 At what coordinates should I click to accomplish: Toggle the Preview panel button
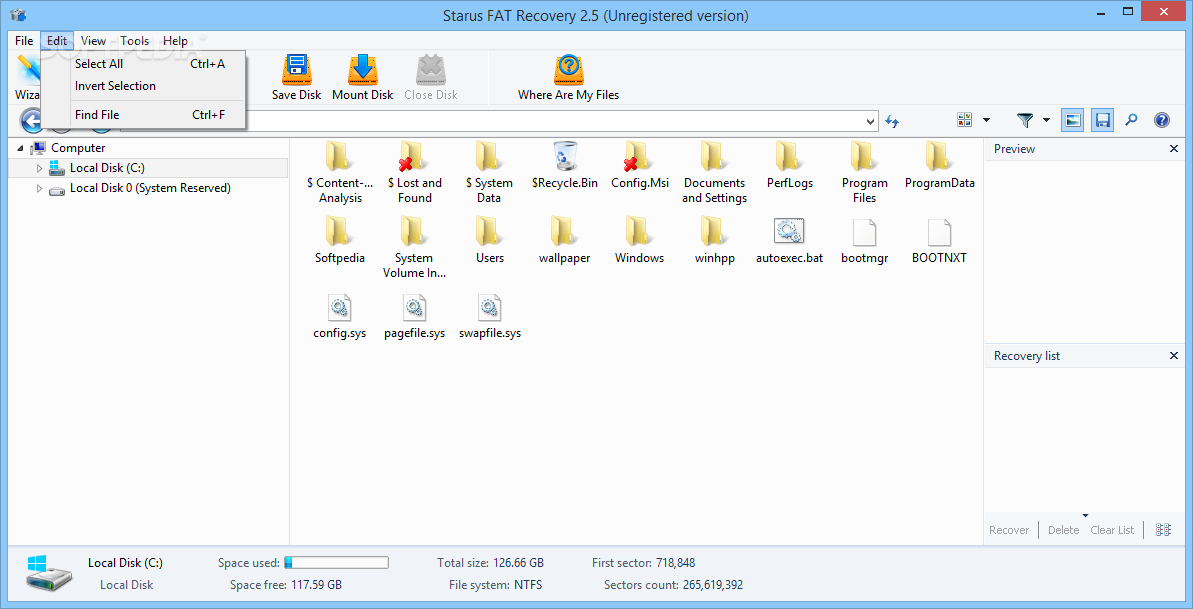coord(1072,120)
